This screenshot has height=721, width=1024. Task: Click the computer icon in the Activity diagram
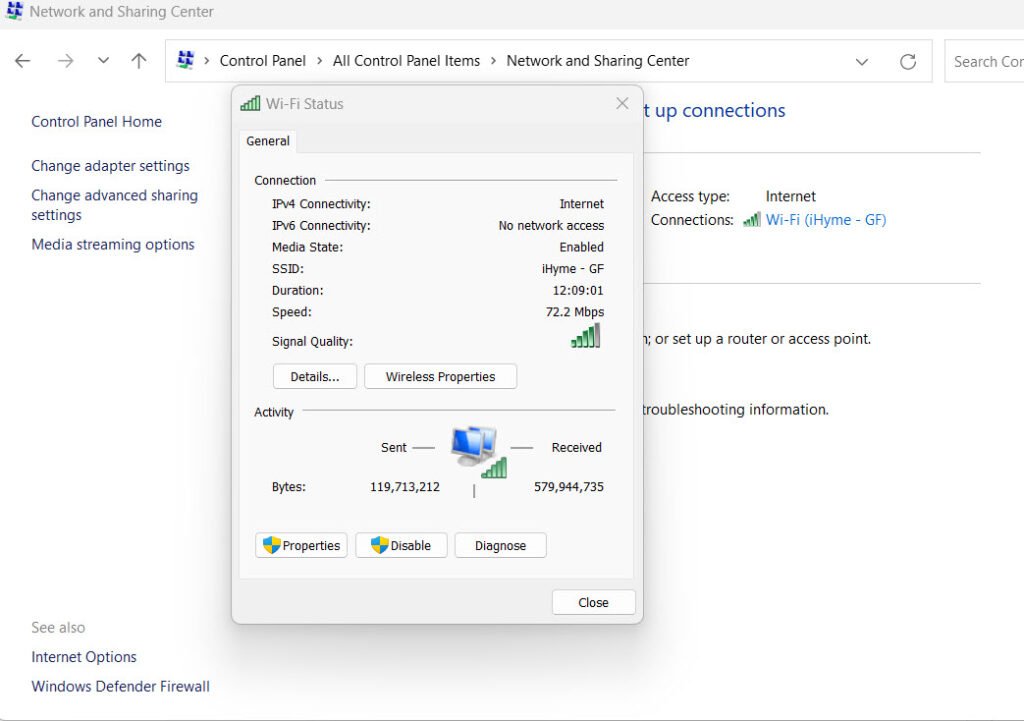pyautogui.click(x=475, y=444)
